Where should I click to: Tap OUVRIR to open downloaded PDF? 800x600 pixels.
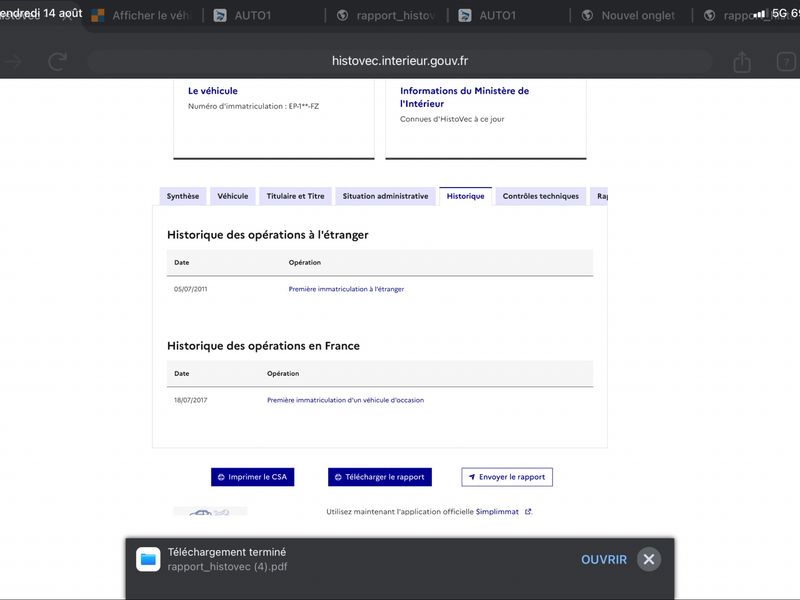[604, 560]
